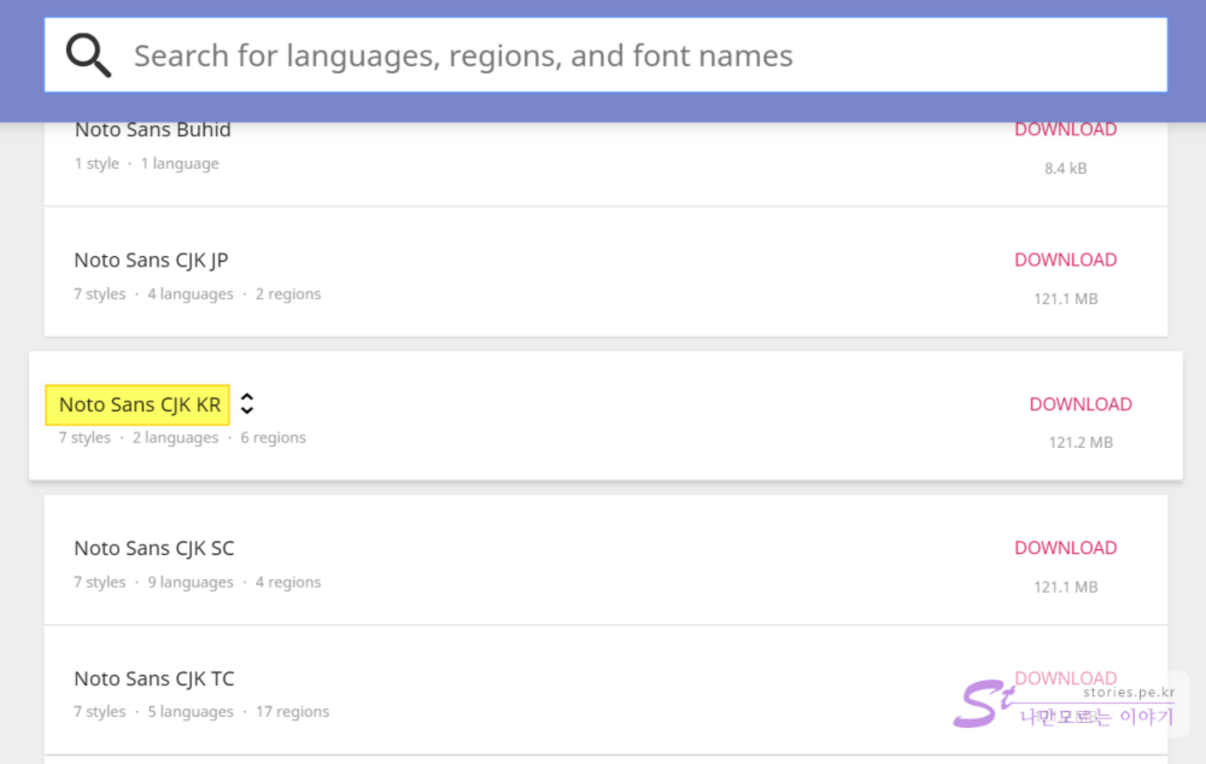Click "6 regions" under Noto Sans CJK KR
This screenshot has width=1206, height=764.
[x=273, y=438]
